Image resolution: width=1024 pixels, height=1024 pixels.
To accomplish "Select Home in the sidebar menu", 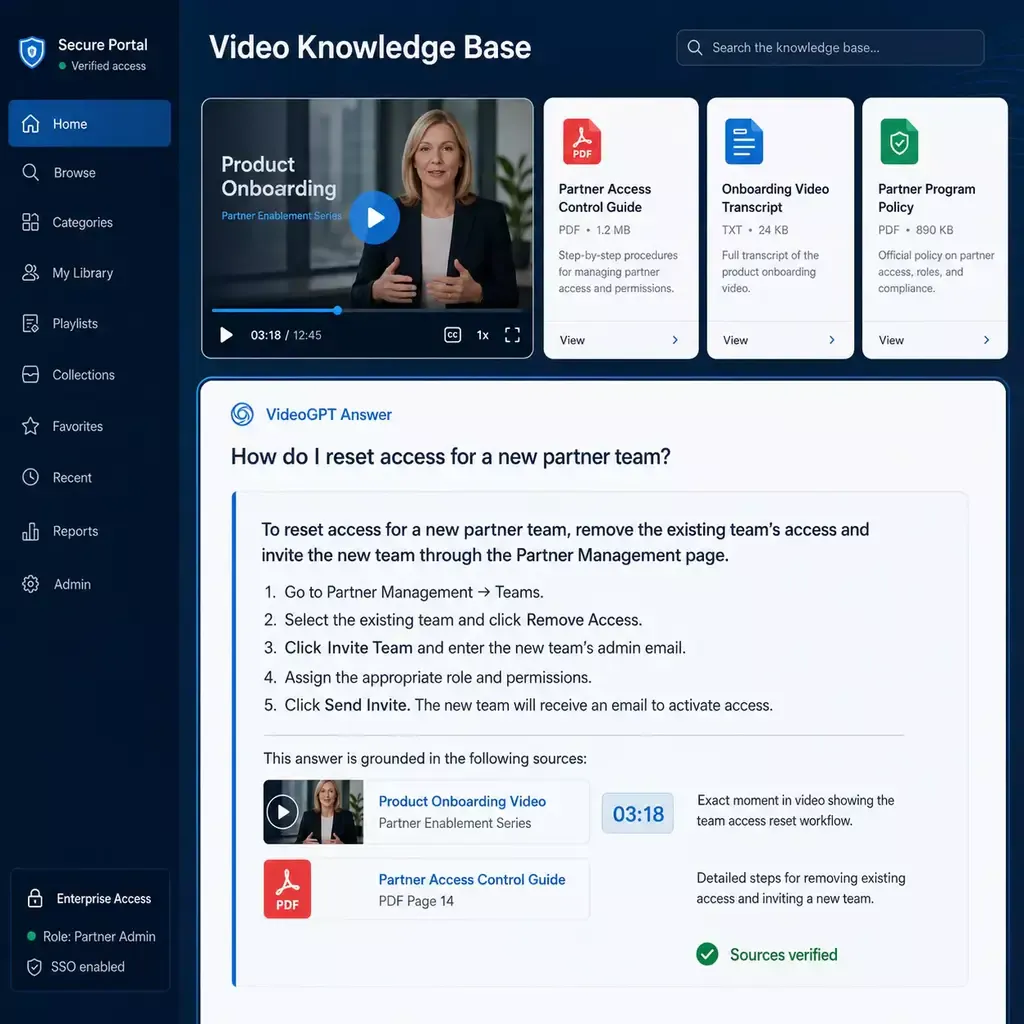I will click(x=89, y=123).
